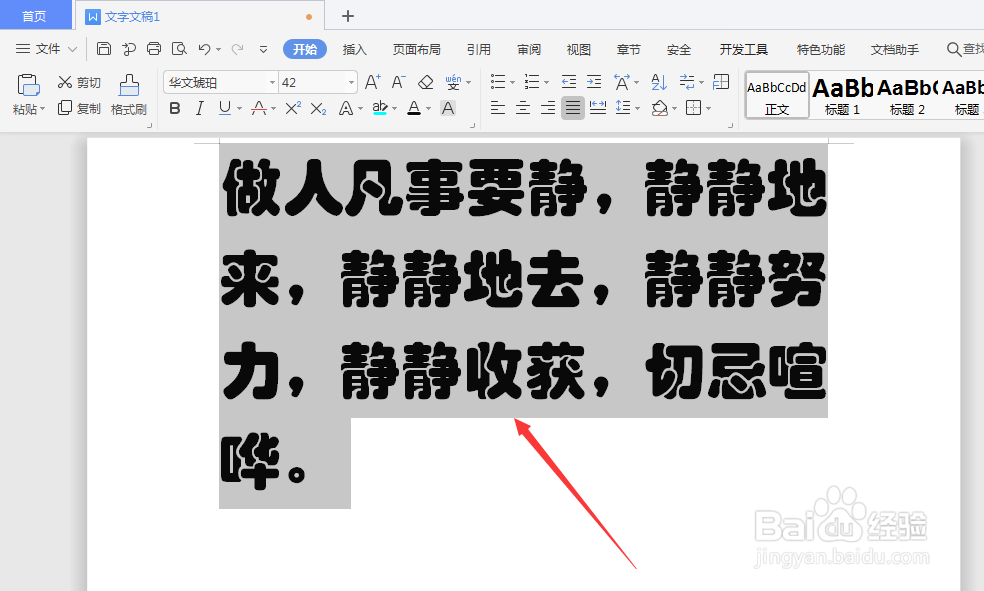Viewport: 984px width, 591px height.
Task: Click the Decrease Indent icon
Action: tap(569, 82)
